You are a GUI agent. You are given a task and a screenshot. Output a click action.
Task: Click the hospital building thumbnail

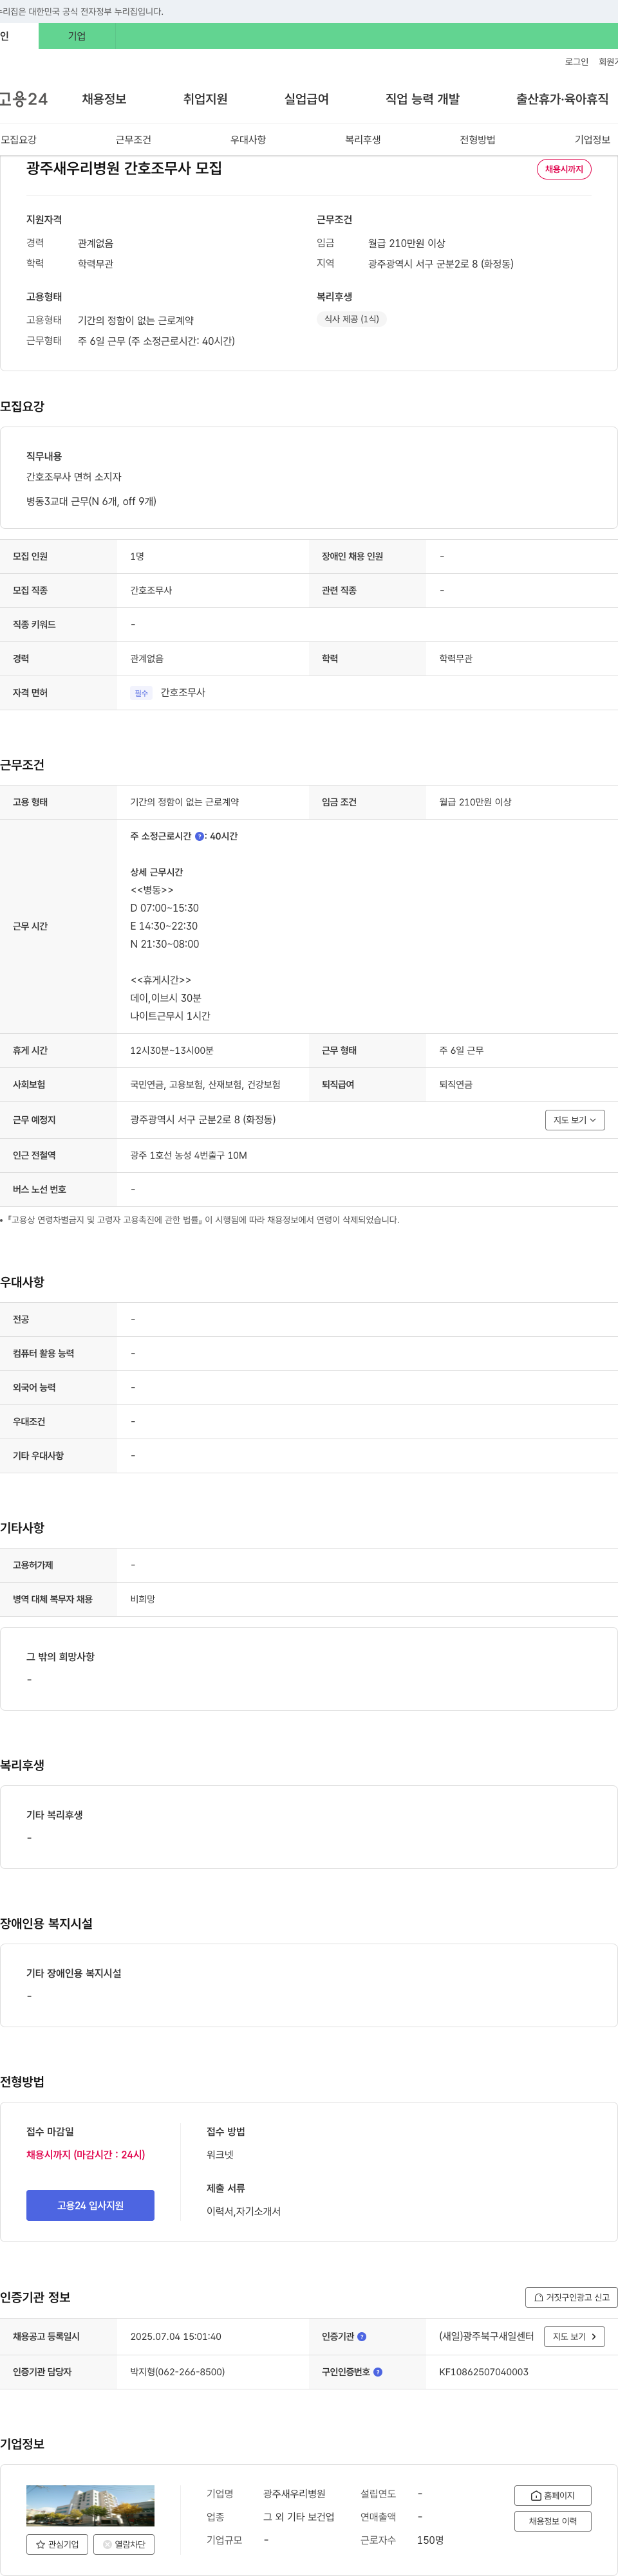pos(90,2505)
